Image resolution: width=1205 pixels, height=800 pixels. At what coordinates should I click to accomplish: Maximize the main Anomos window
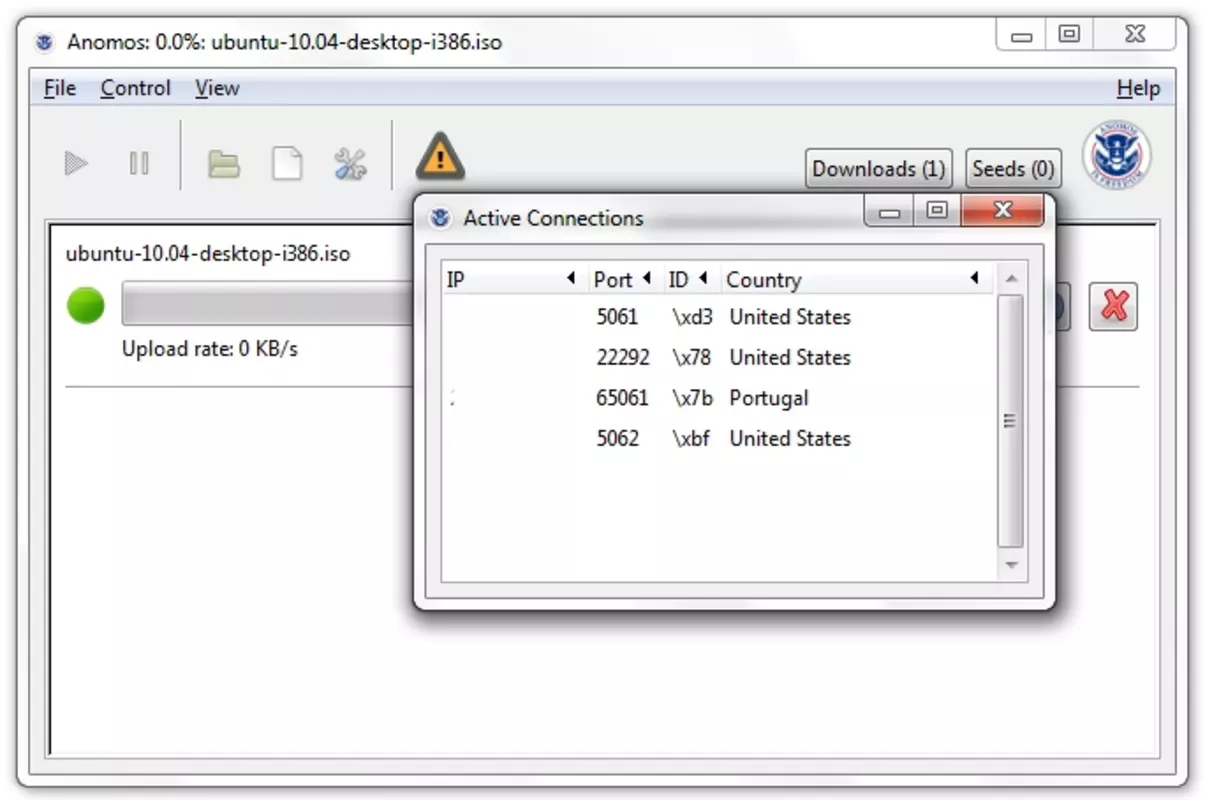[x=1069, y=34]
